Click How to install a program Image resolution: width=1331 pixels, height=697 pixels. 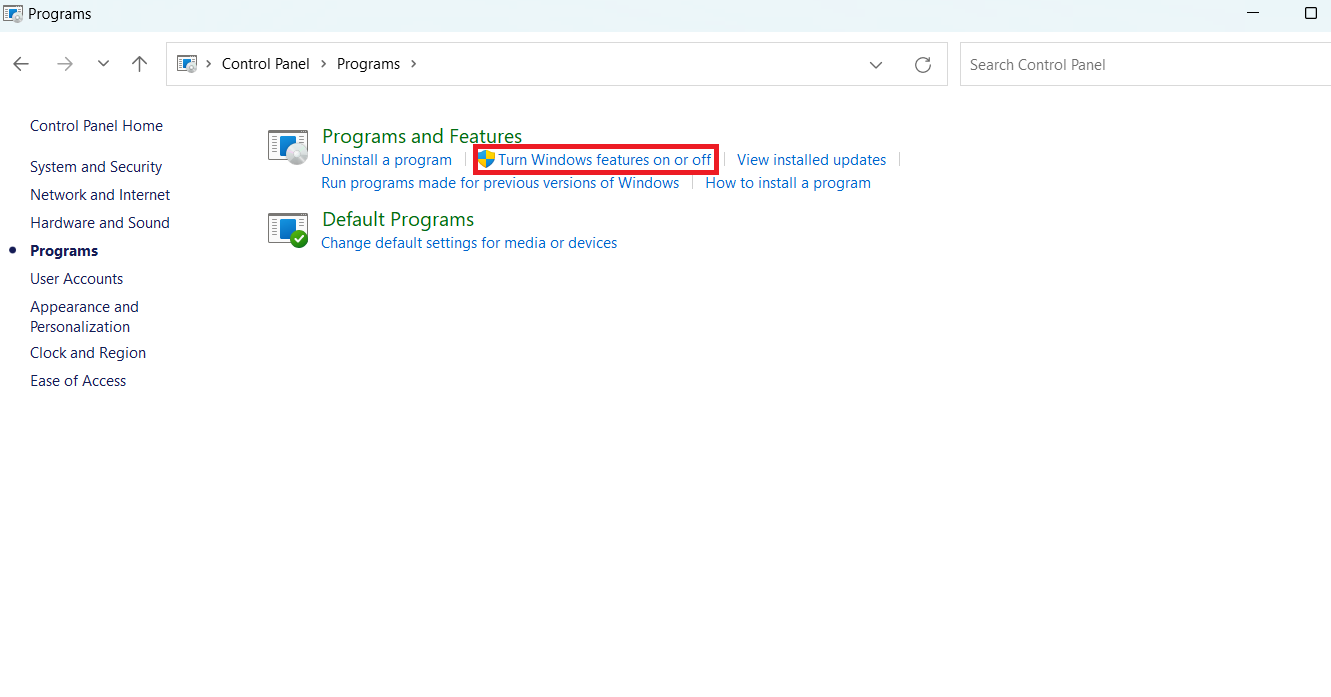click(788, 183)
